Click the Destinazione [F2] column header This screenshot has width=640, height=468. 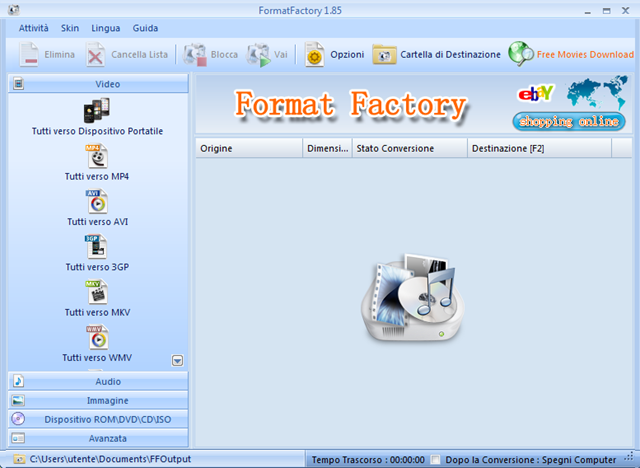(x=540, y=148)
